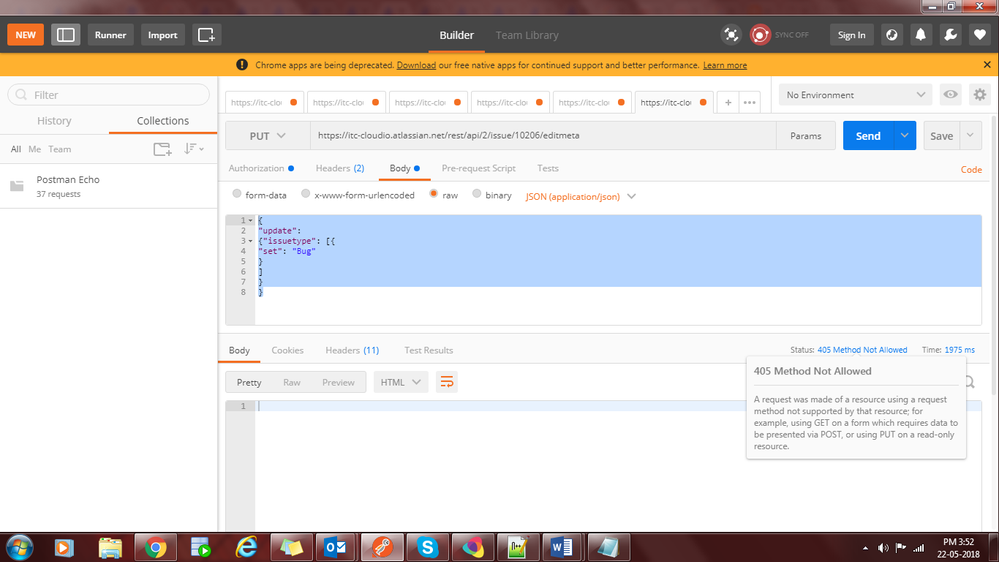Click the Download link in banner
Viewport: 999px width, 562px height.
(416, 65)
